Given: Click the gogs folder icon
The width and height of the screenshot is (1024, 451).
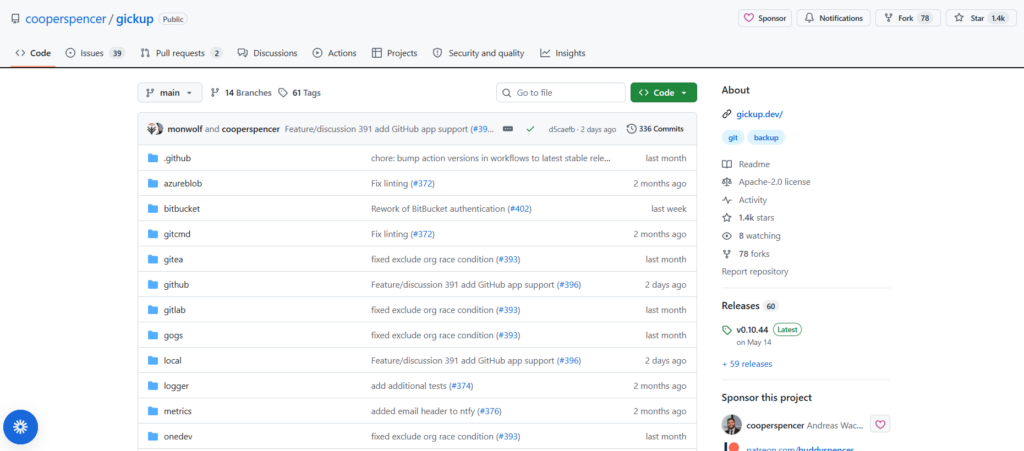Looking at the screenshot, I should (153, 335).
